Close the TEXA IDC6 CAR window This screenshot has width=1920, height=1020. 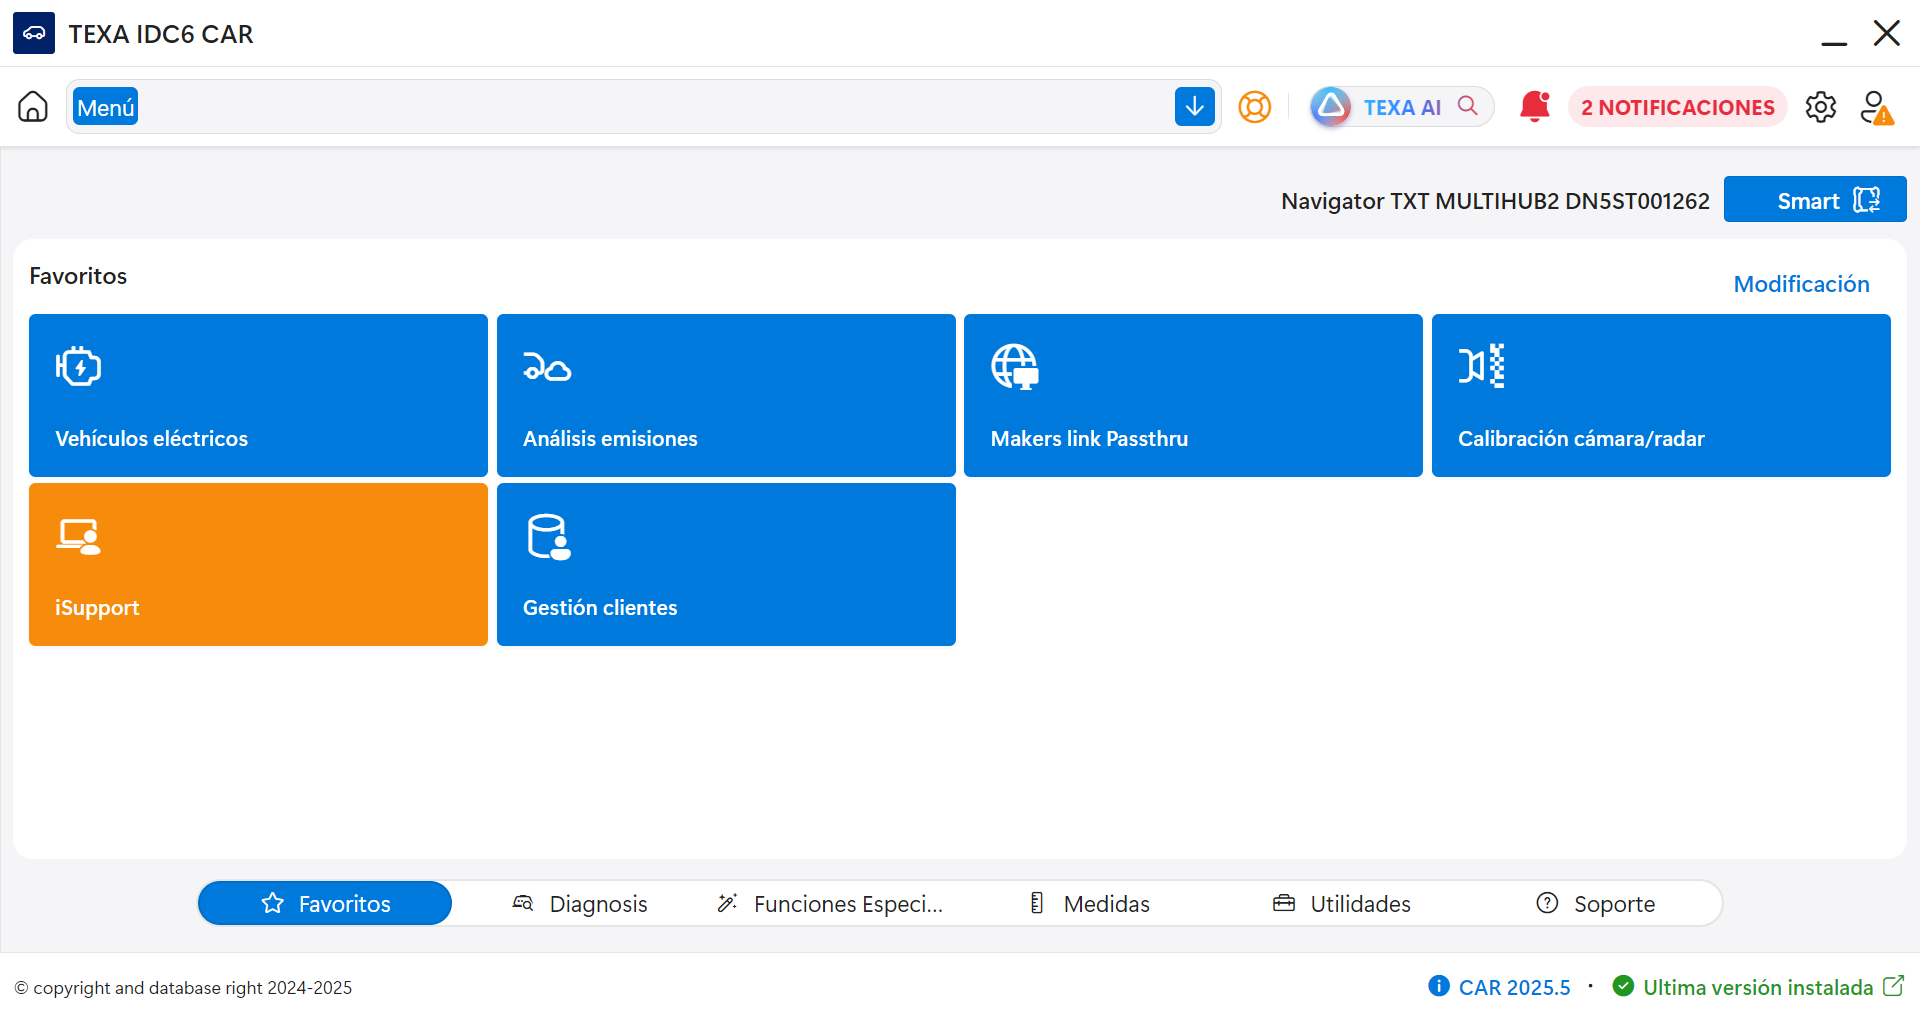click(1887, 33)
